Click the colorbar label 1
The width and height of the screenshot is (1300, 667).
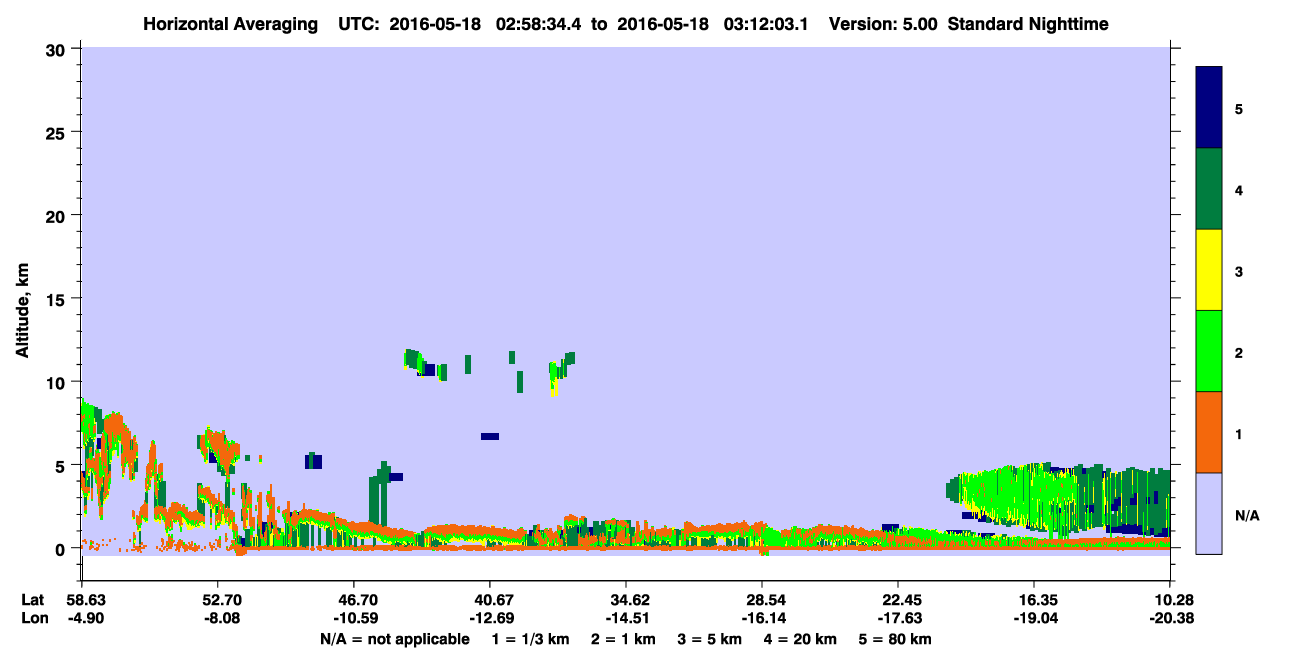1239,433
